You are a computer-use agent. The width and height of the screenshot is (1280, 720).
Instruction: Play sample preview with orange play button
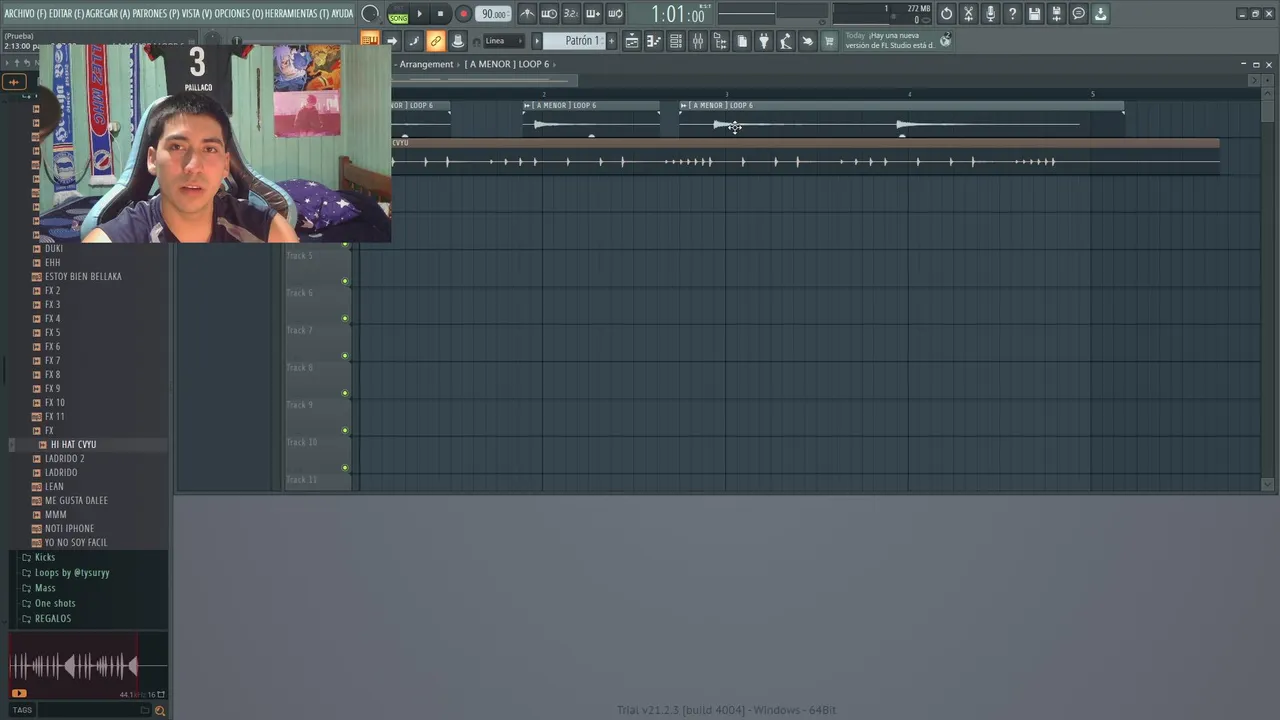[x=19, y=693]
